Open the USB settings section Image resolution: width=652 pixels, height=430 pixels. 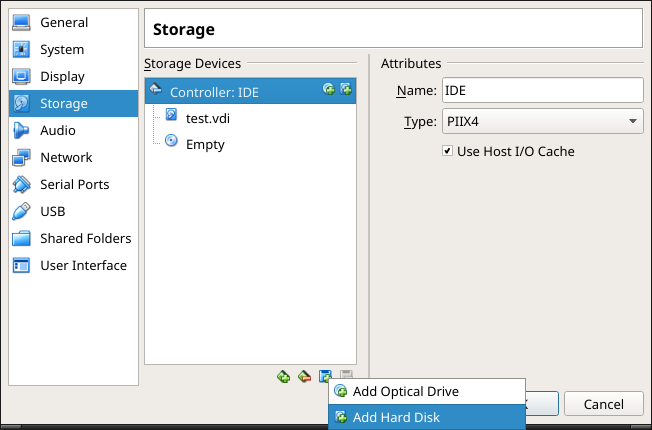[x=52, y=211]
